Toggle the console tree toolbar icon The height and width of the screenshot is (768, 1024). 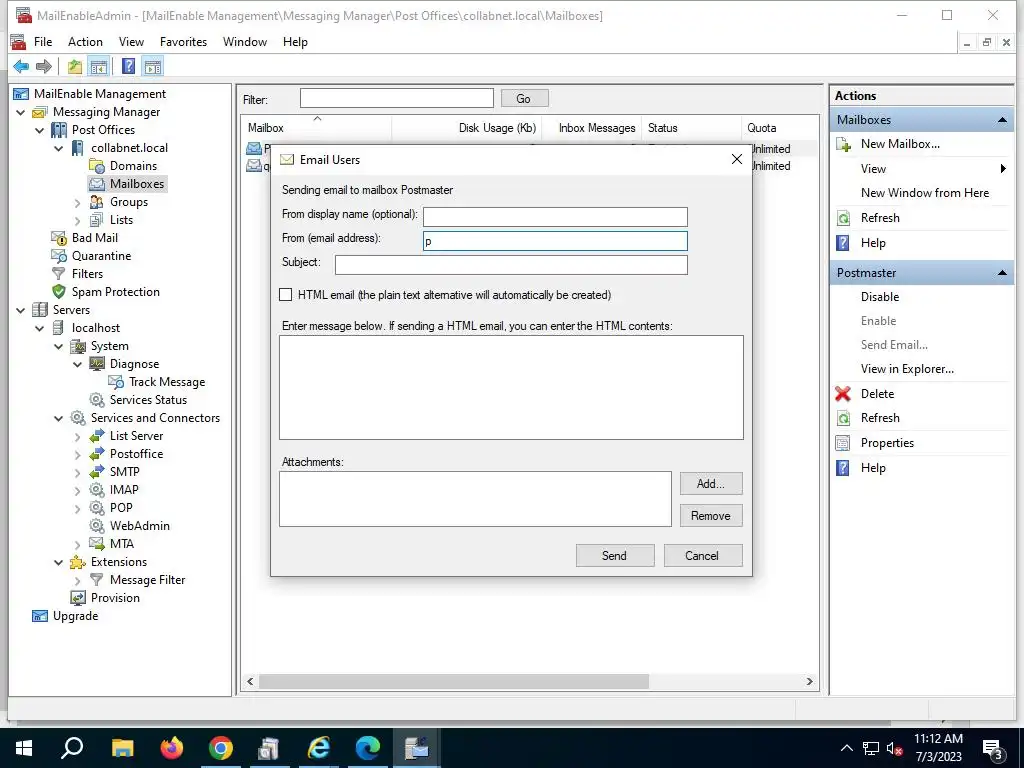pyautogui.click(x=99, y=66)
